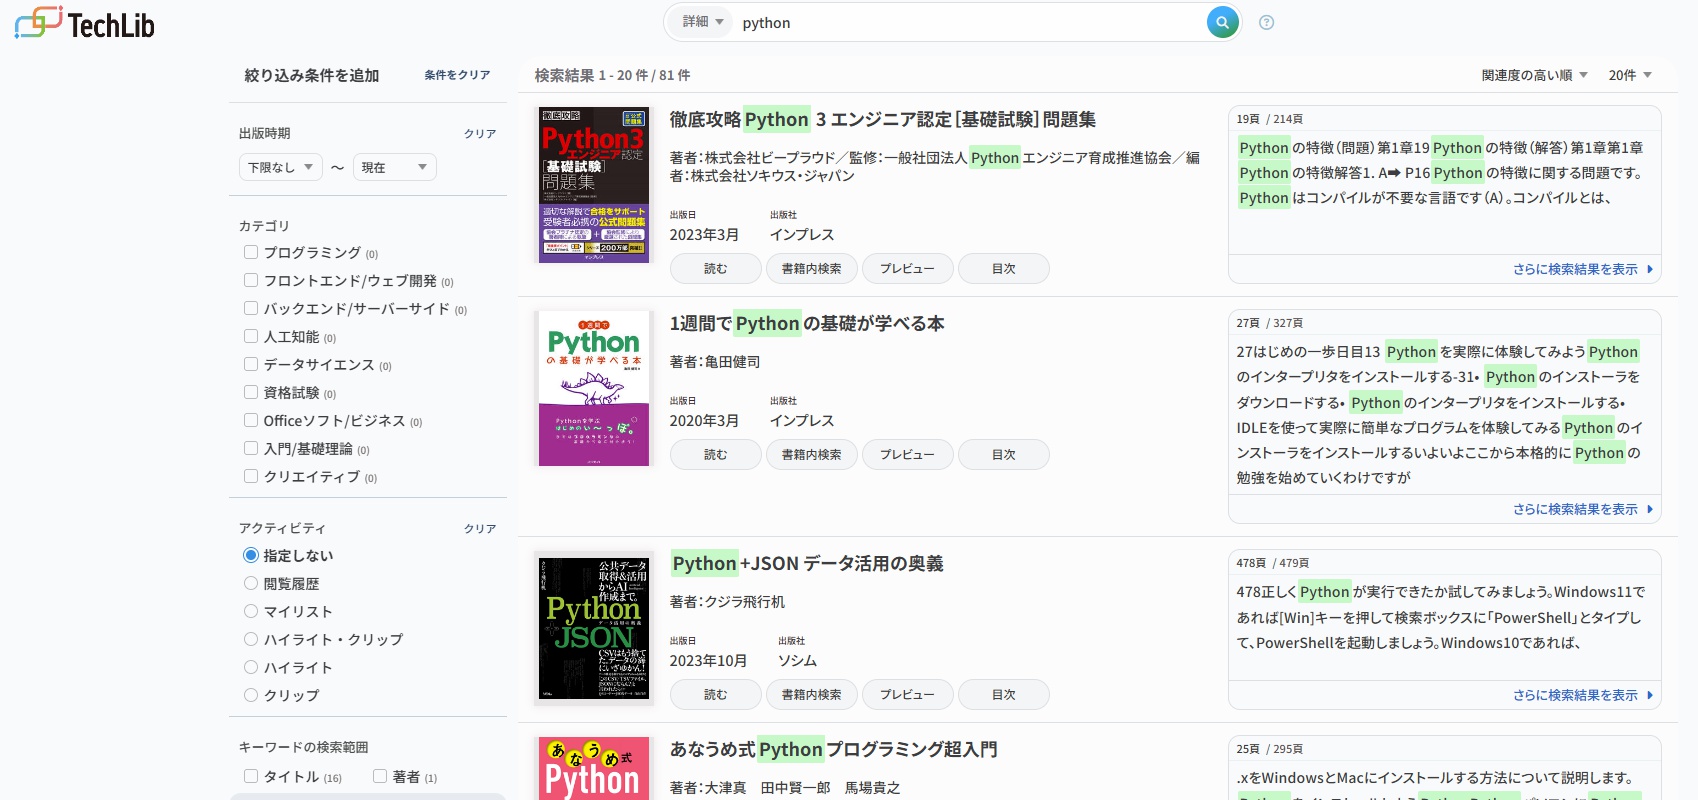Viewport: 1698px width, 800px height.
Task: Click the blue search magnifier icon
Action: click(x=1221, y=22)
